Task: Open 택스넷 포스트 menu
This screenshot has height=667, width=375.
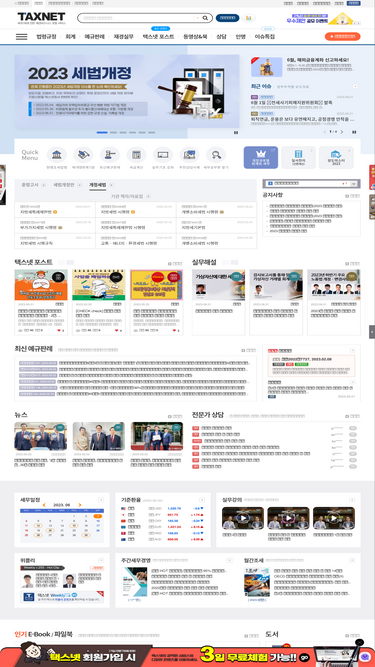Action: click(x=158, y=37)
